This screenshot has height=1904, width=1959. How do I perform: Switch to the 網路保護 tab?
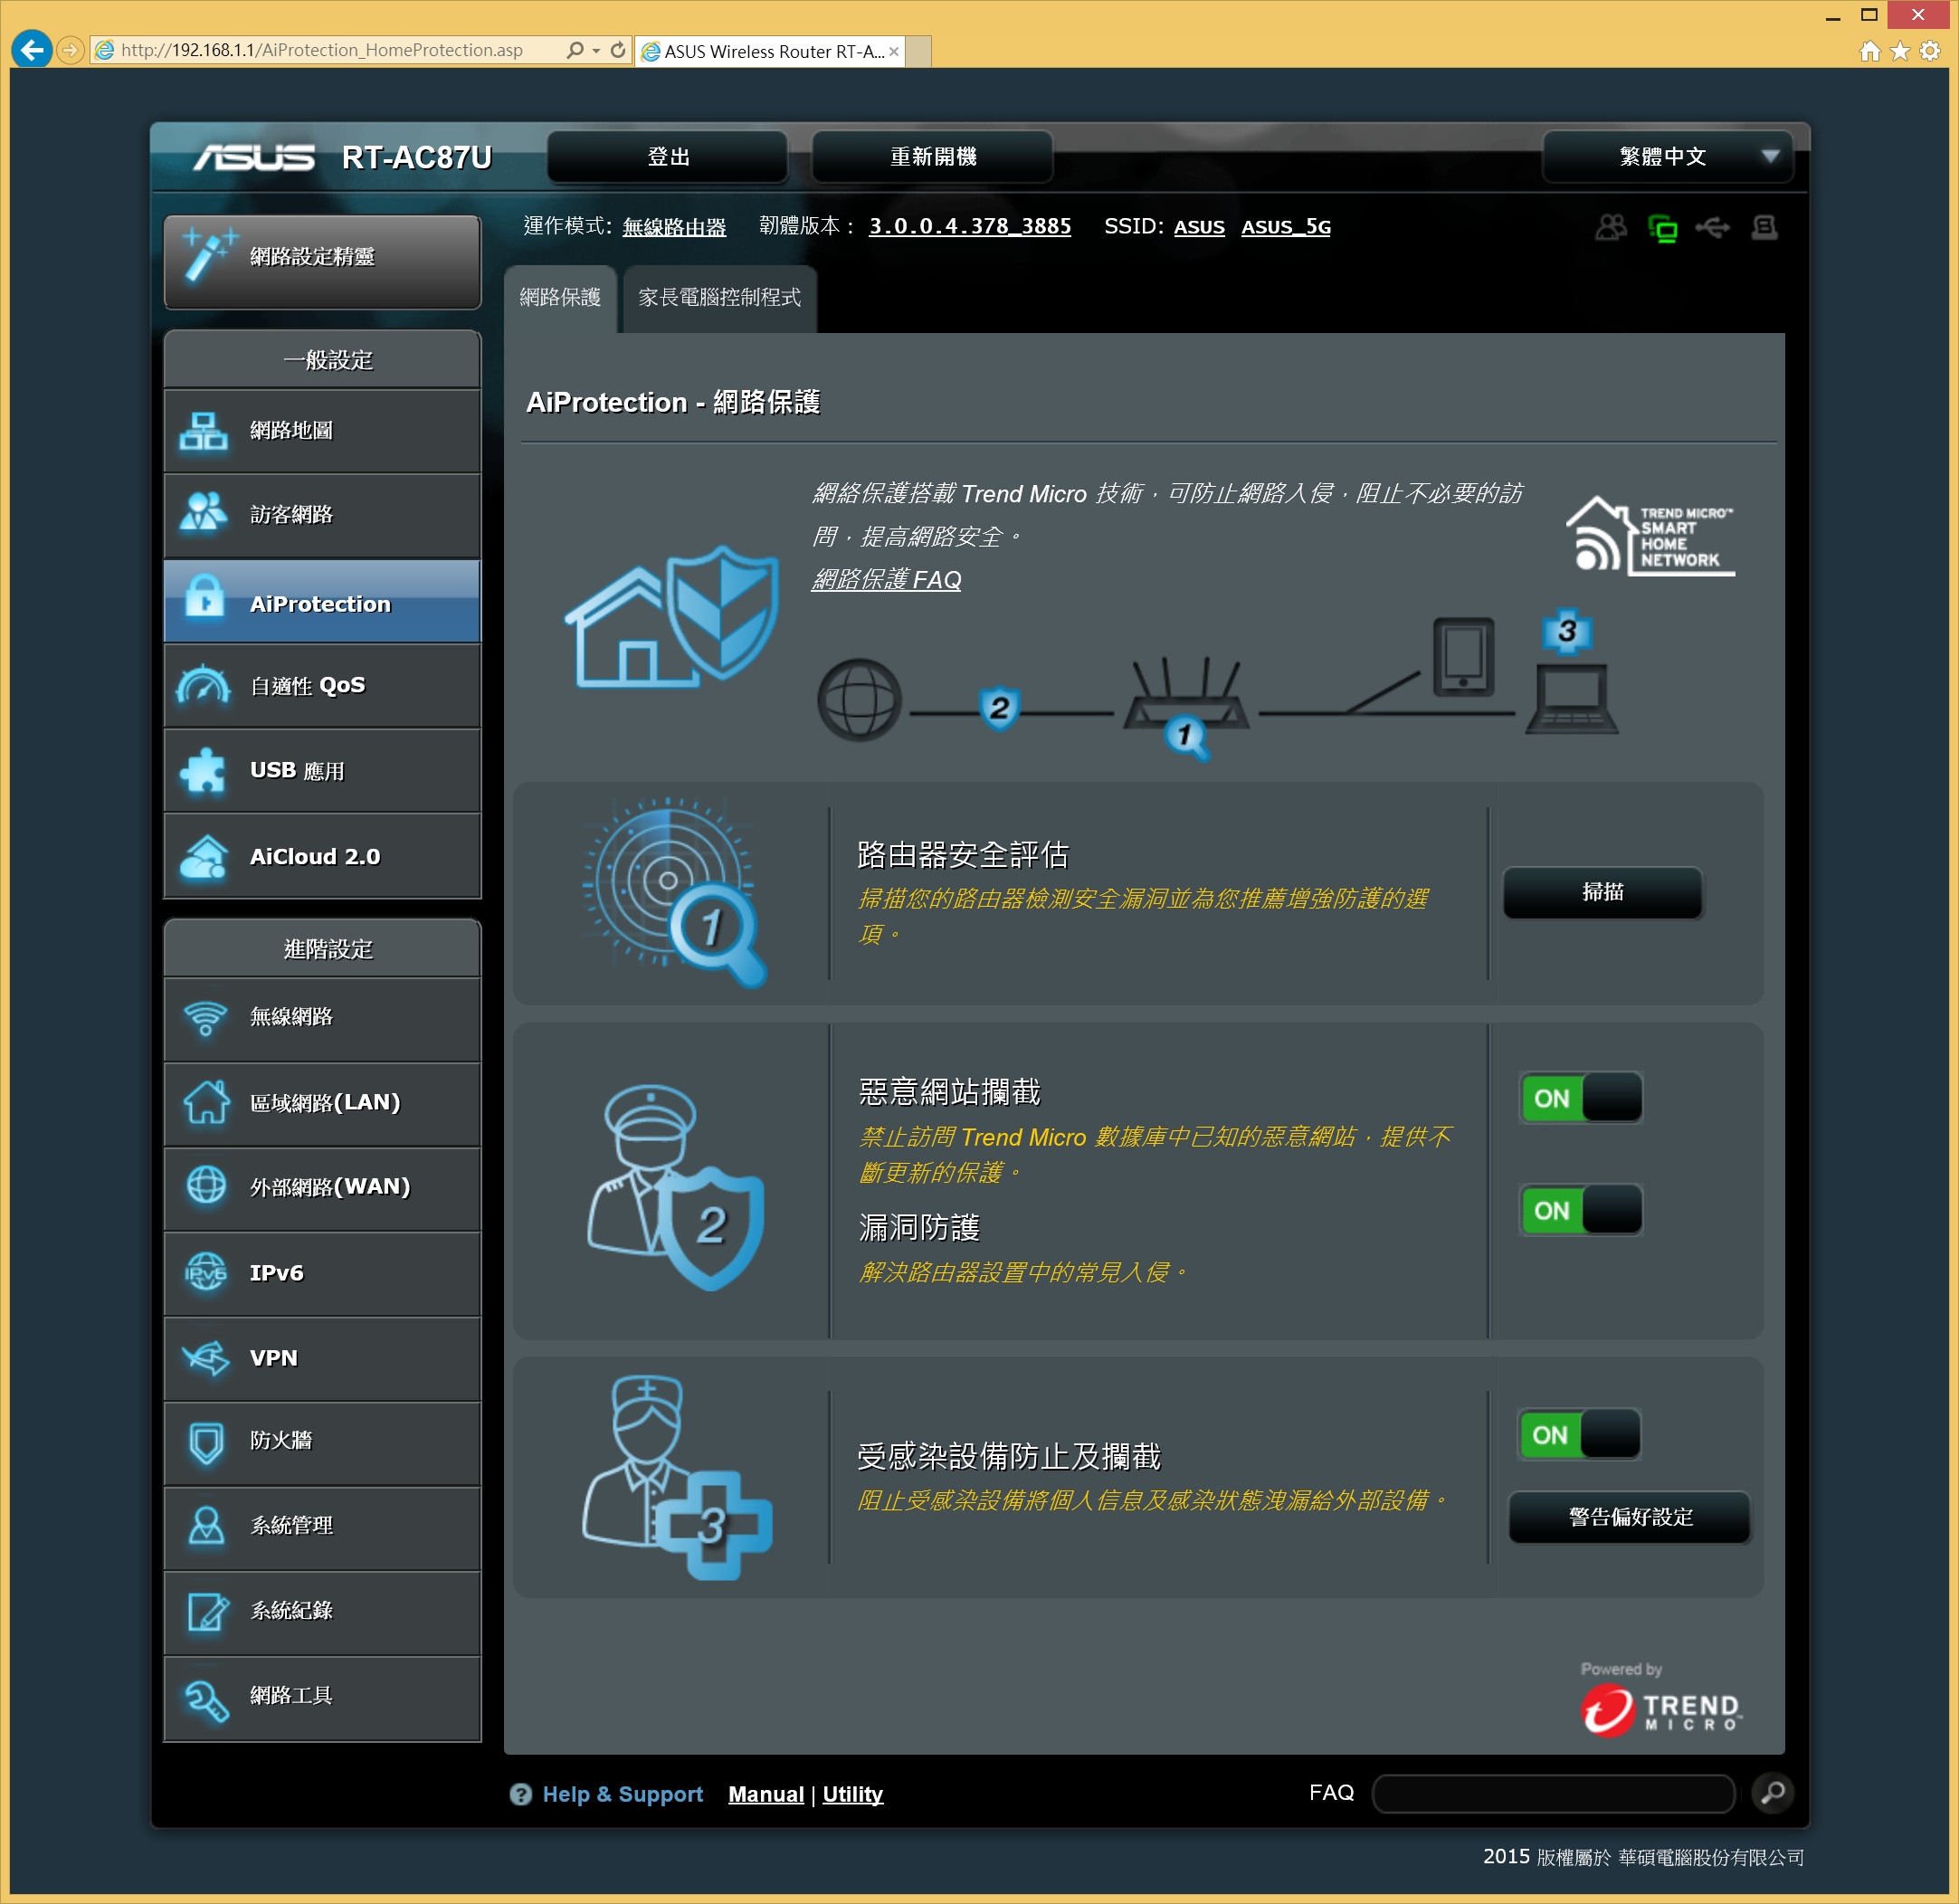click(x=560, y=298)
